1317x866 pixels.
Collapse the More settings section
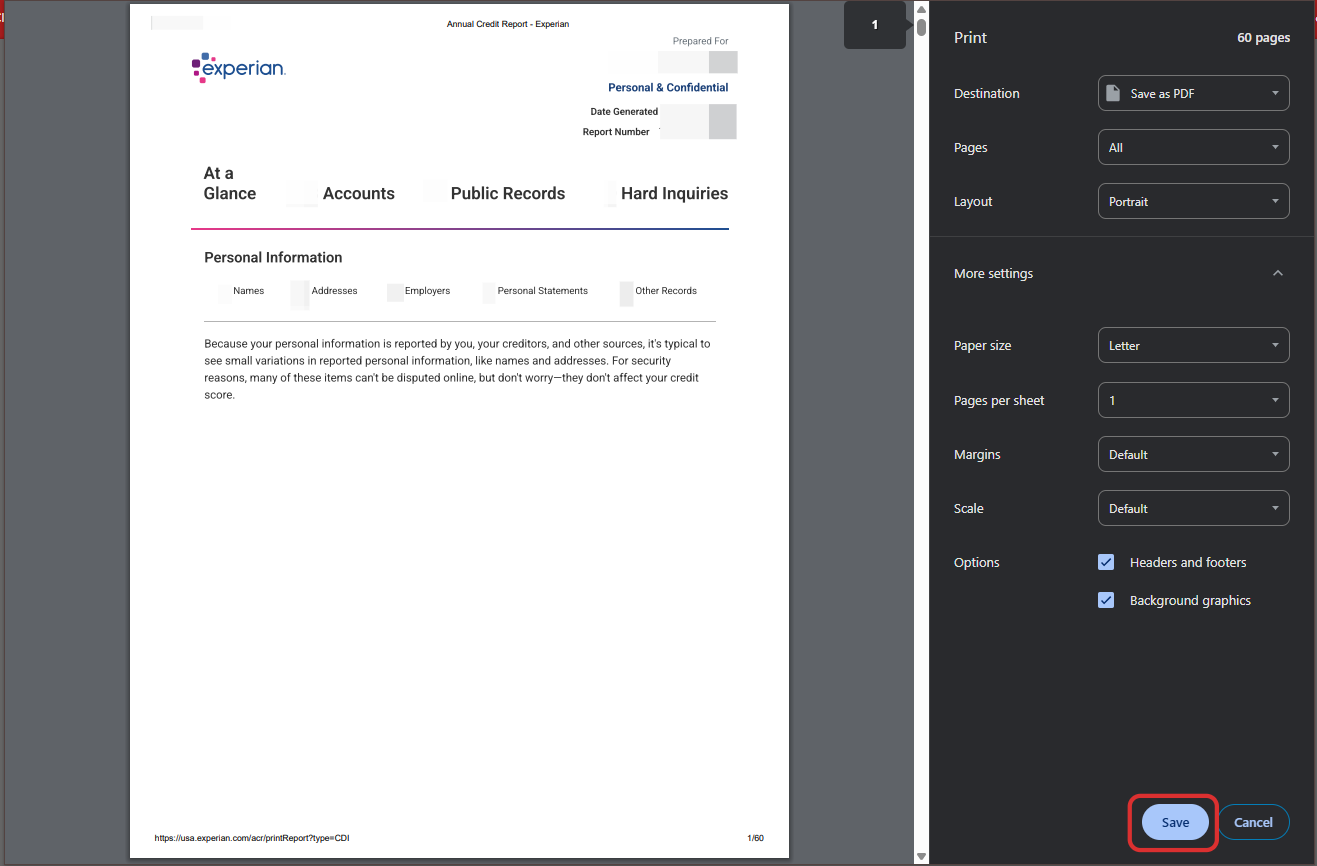pyautogui.click(x=1277, y=273)
